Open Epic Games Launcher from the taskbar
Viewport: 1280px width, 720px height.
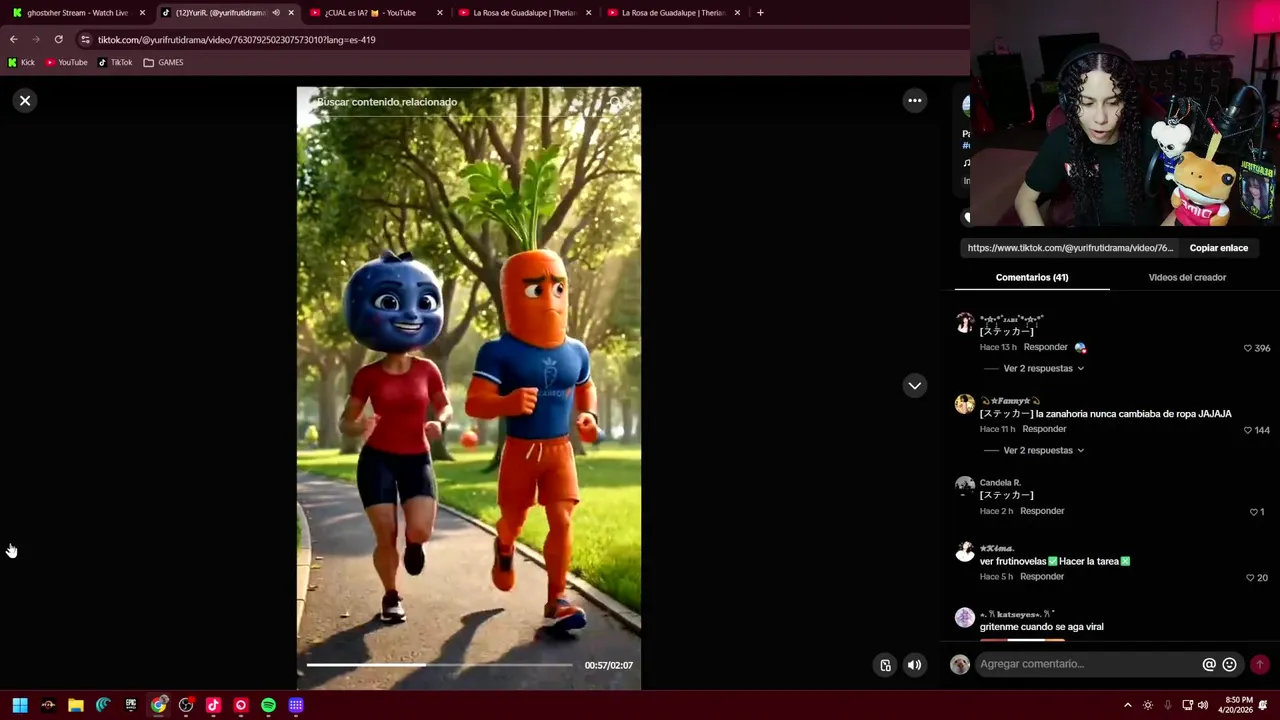(x=131, y=705)
